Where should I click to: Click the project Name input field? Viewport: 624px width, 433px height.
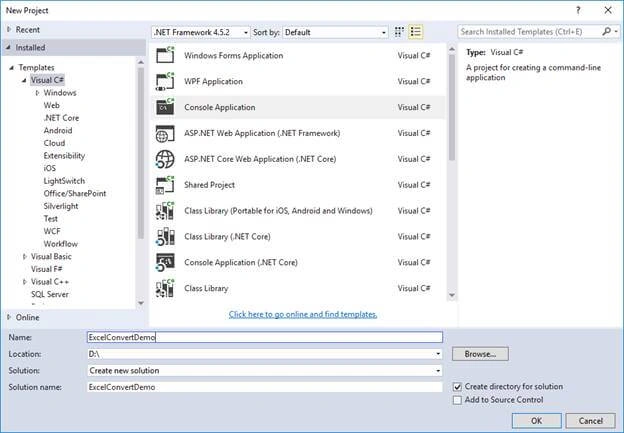click(265, 337)
